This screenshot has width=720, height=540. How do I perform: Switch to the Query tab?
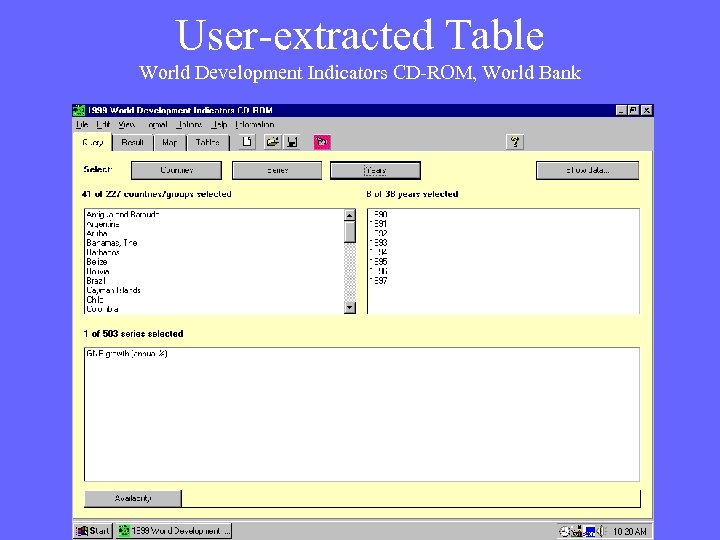click(93, 142)
